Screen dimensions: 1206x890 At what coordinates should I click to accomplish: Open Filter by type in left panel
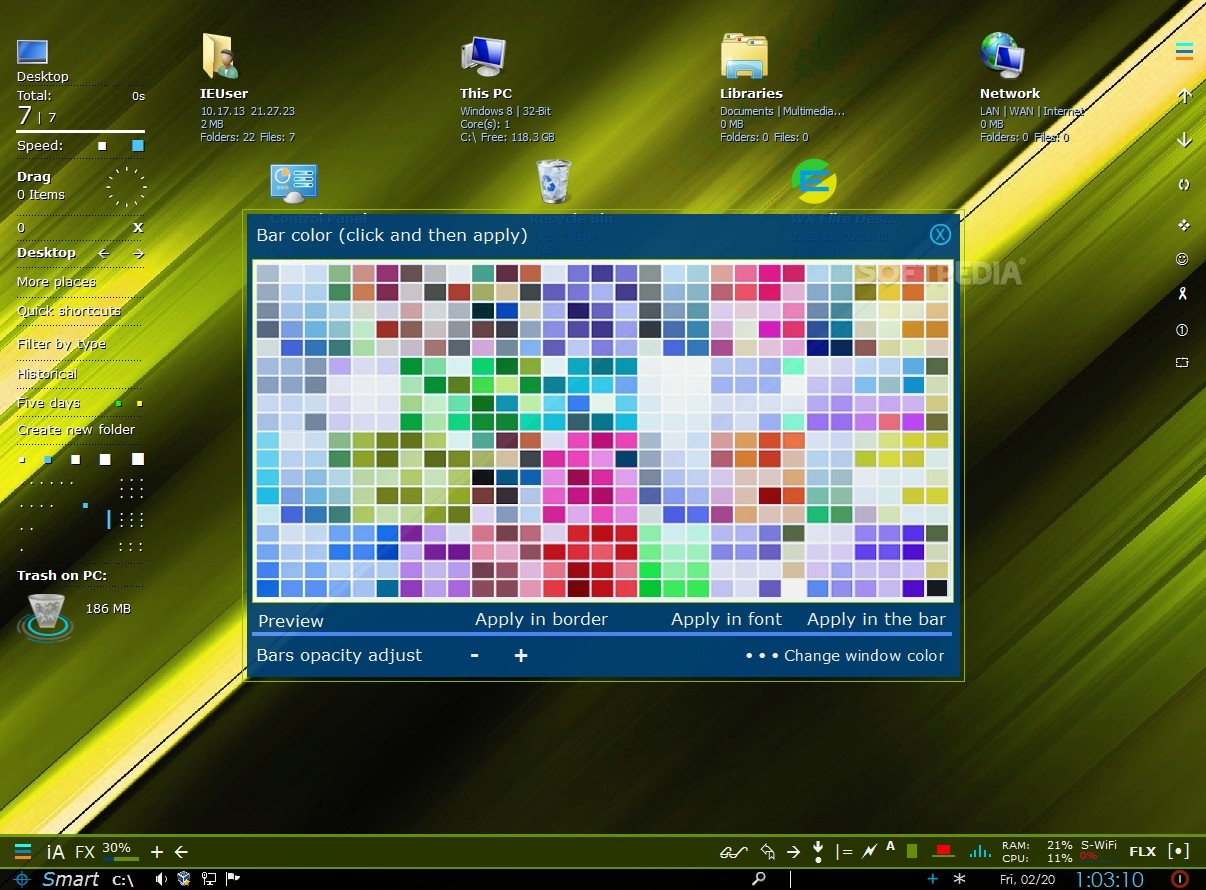pyautogui.click(x=61, y=344)
